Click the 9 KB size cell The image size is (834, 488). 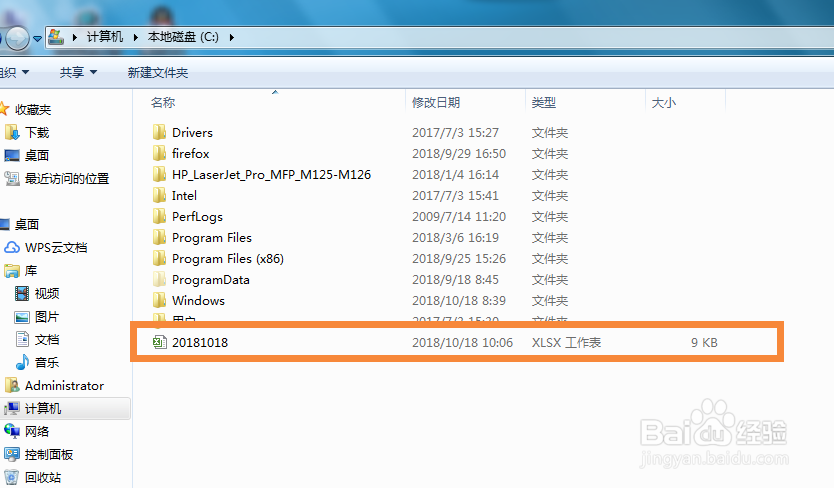pos(704,342)
